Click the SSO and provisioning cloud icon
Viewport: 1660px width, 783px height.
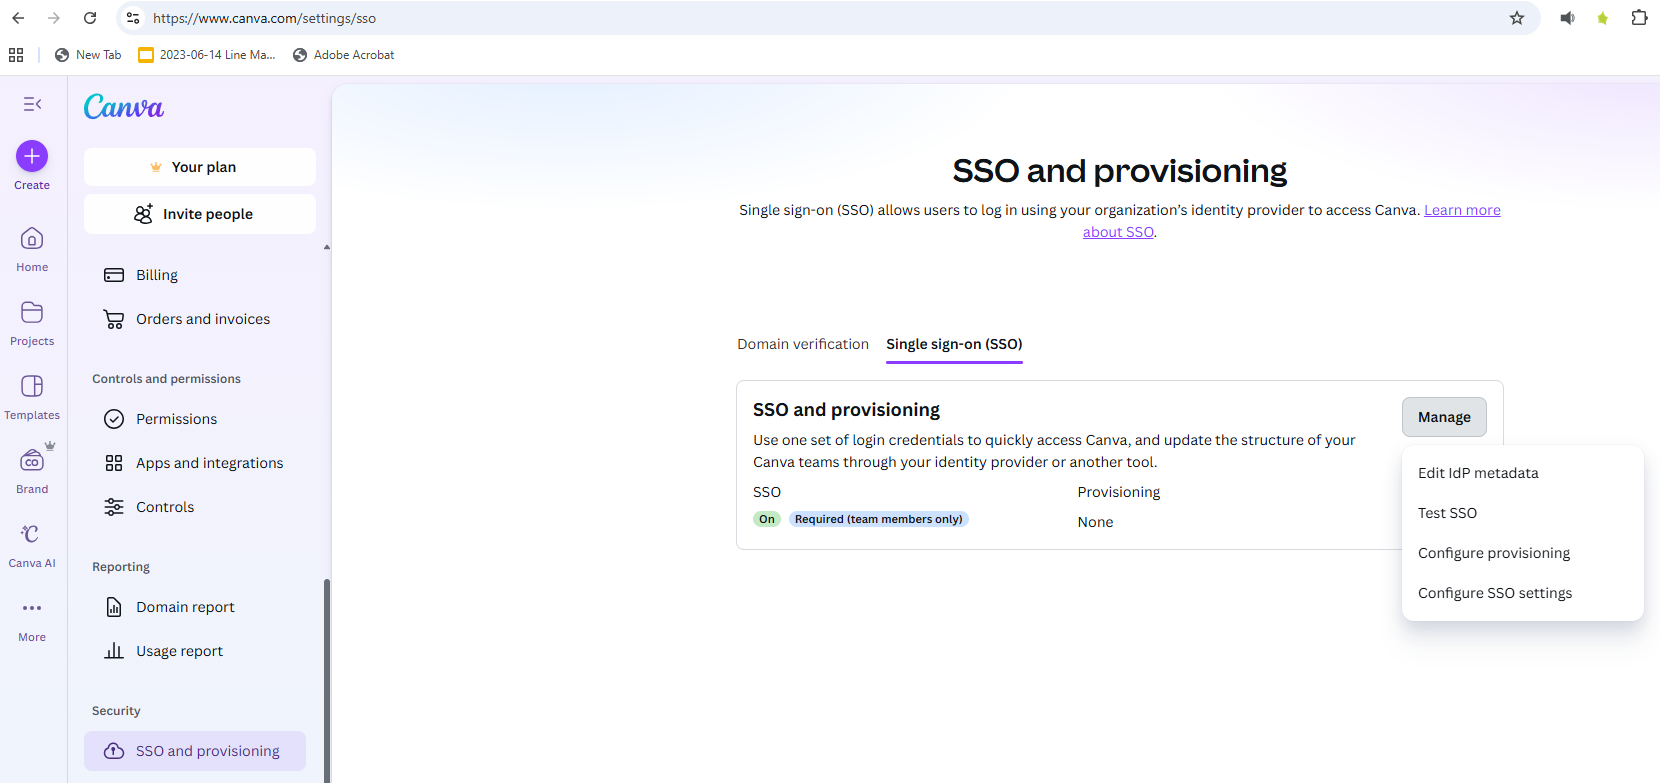[x=114, y=751]
